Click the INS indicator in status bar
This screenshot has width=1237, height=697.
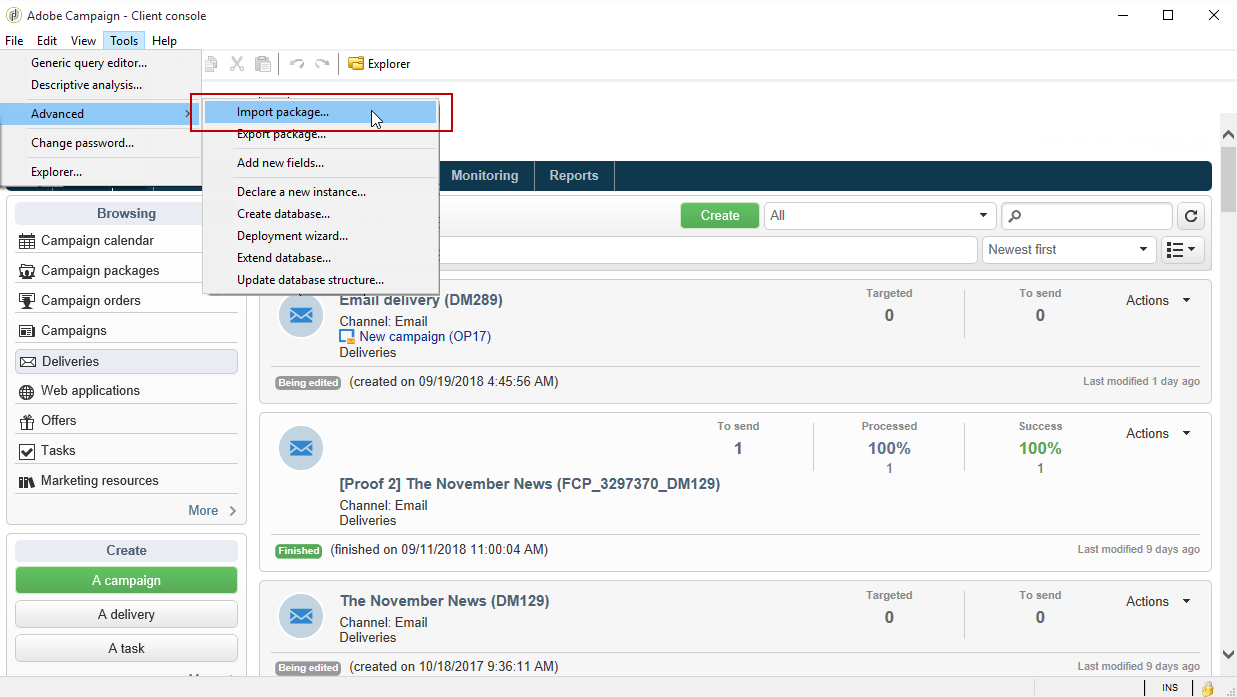pos(1170,688)
